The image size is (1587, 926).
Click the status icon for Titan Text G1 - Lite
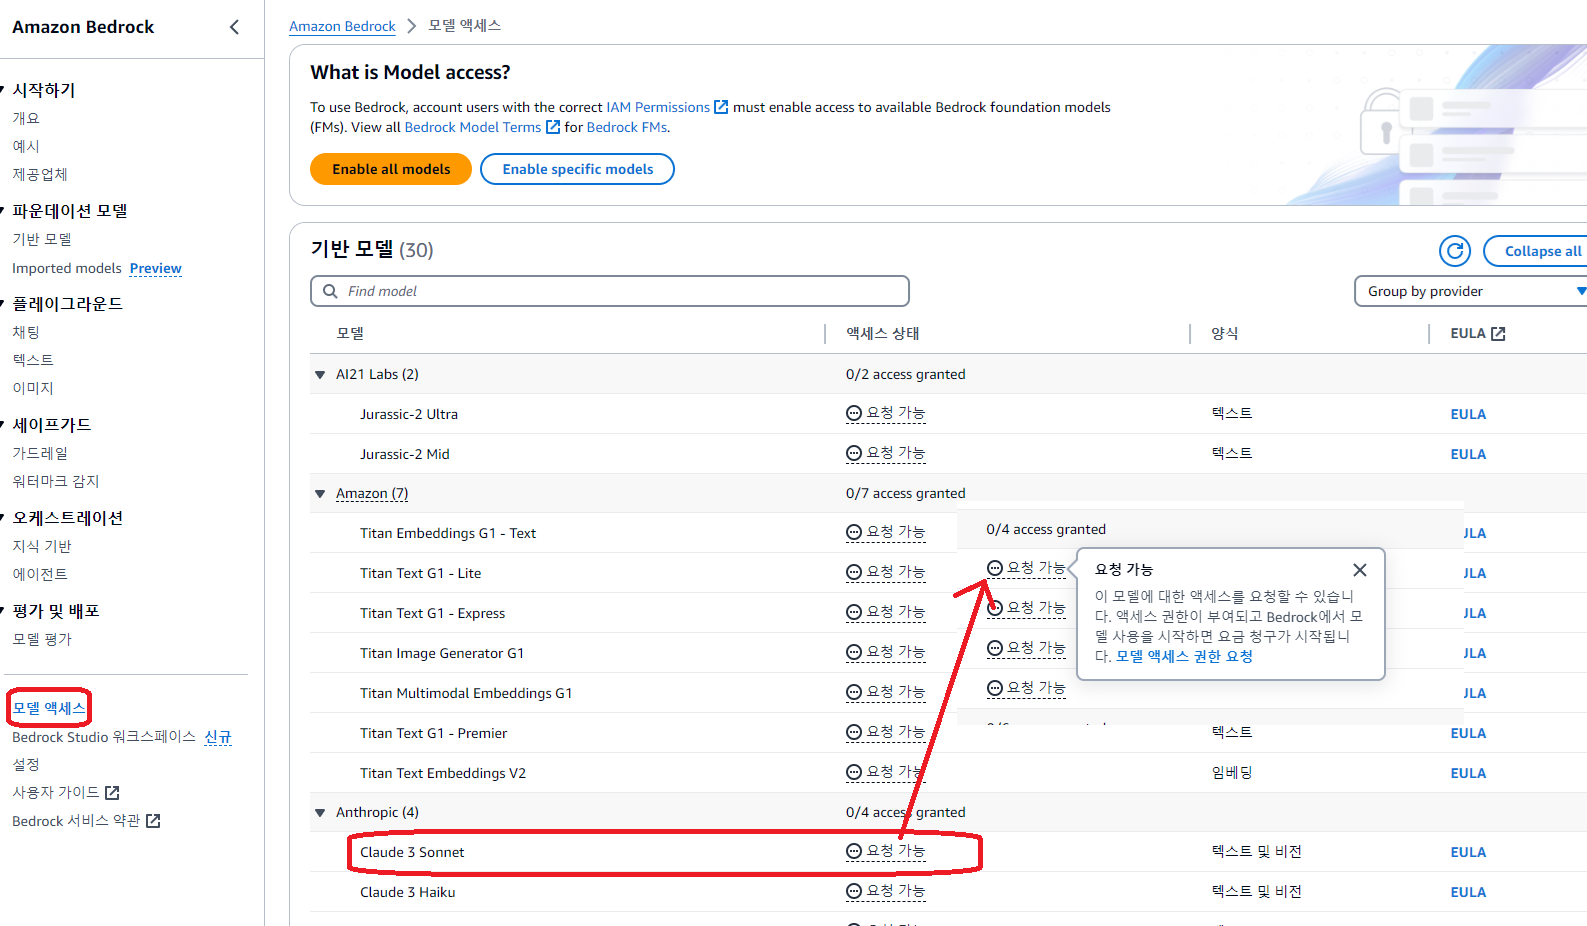[854, 573]
